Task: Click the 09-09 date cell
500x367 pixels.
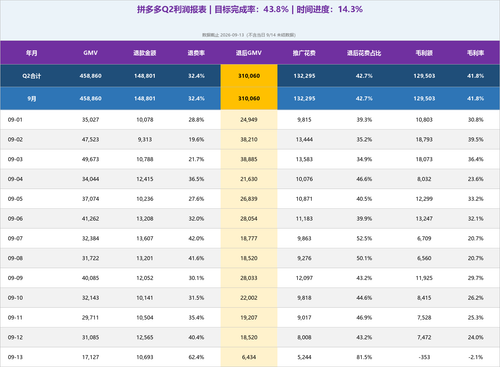Action: click(x=15, y=278)
